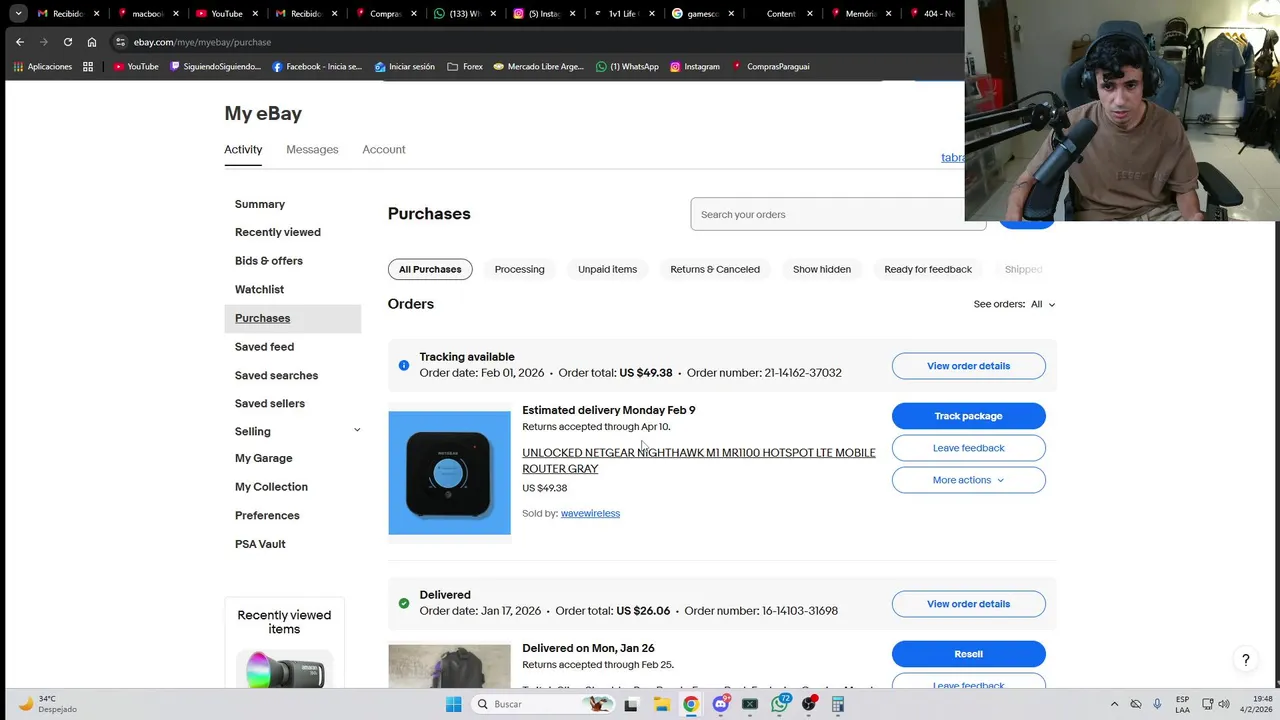
Task: Select the Returns & Canceled filter chip
Action: click(715, 269)
